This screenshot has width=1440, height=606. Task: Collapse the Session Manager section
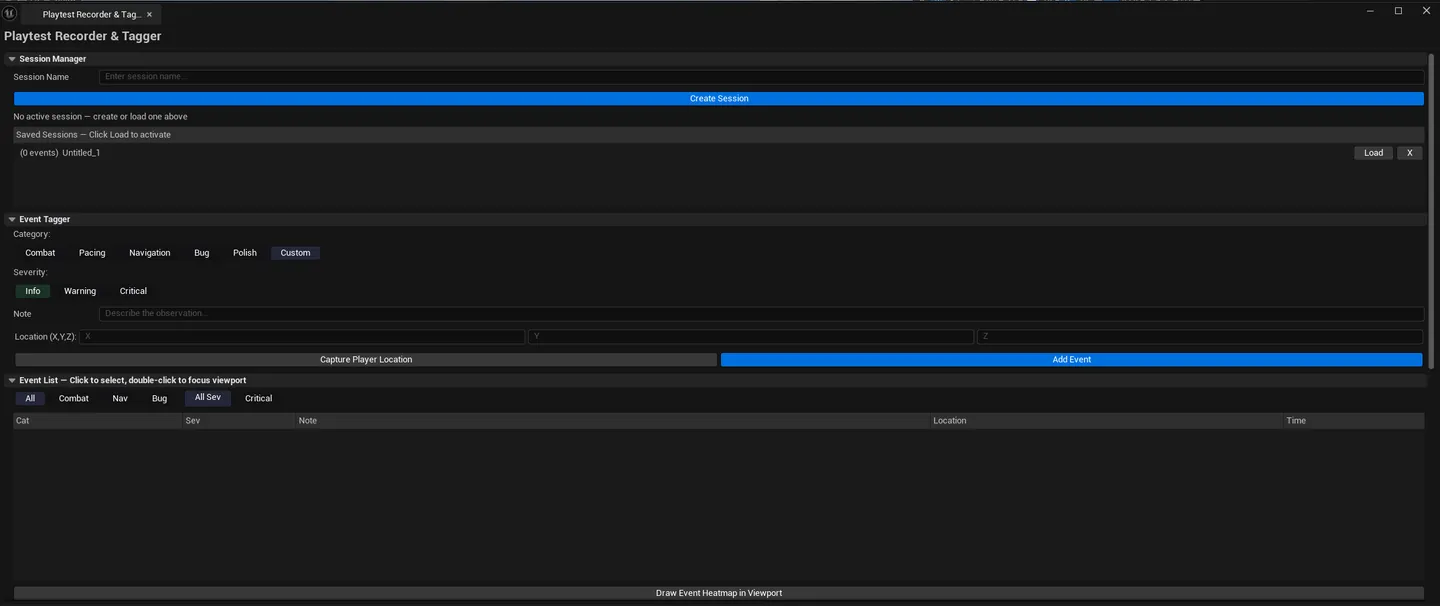(12, 59)
